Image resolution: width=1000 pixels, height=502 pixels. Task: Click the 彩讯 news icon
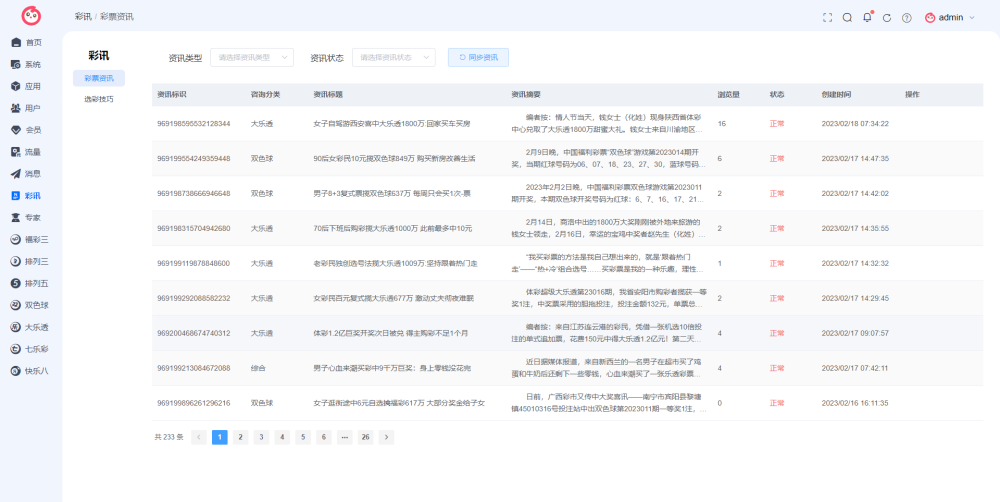(x=17, y=196)
